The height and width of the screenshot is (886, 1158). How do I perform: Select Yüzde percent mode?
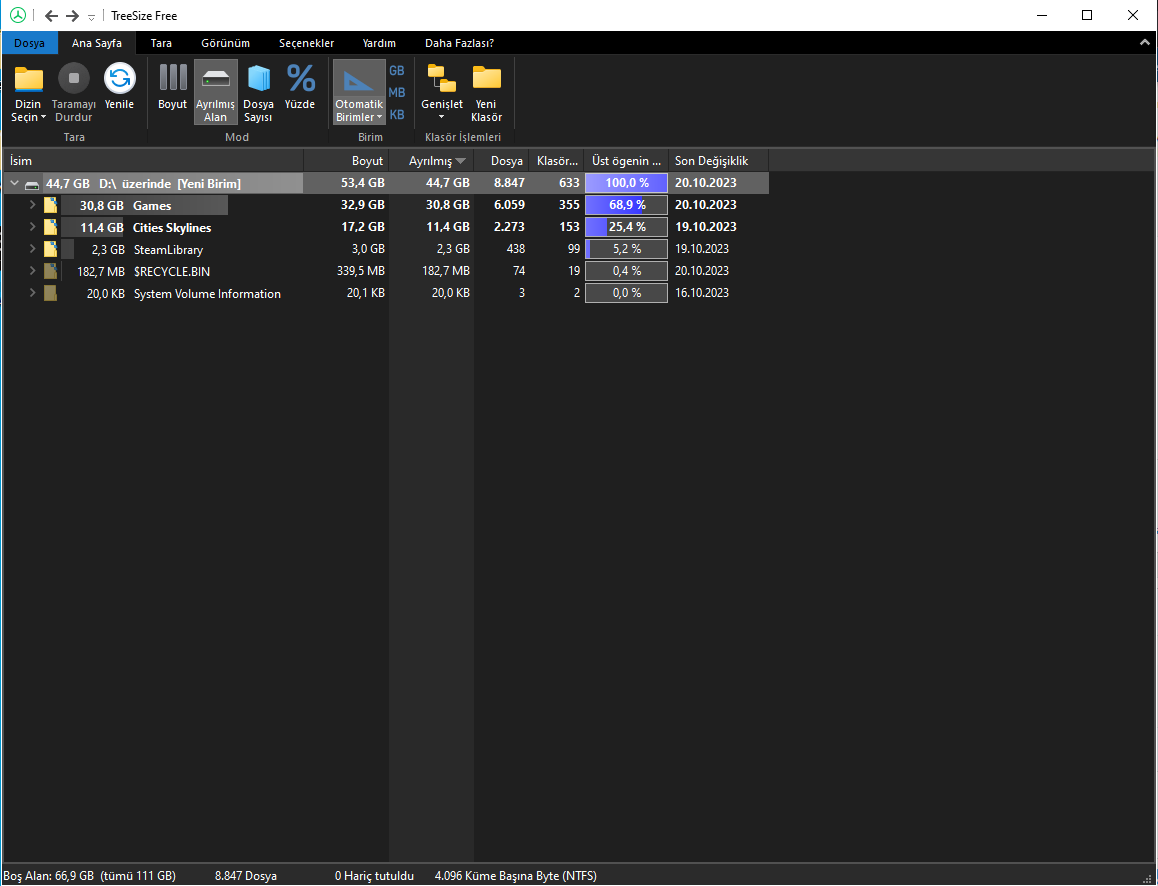point(300,89)
